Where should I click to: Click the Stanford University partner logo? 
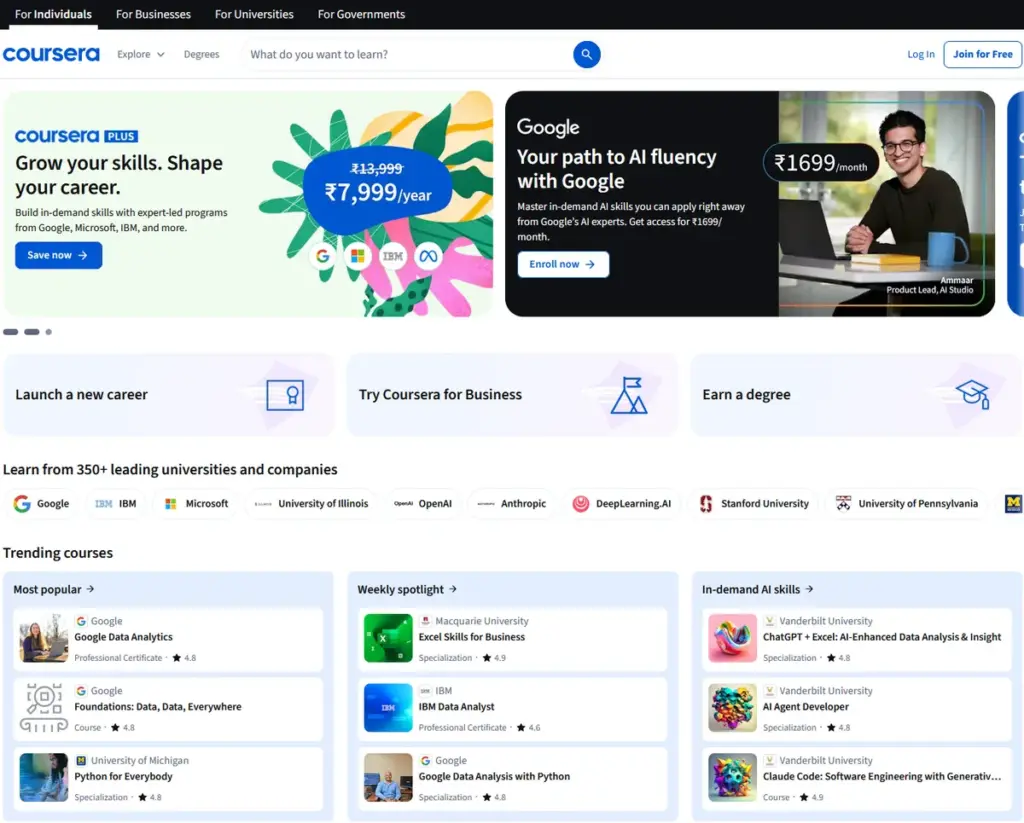point(754,503)
